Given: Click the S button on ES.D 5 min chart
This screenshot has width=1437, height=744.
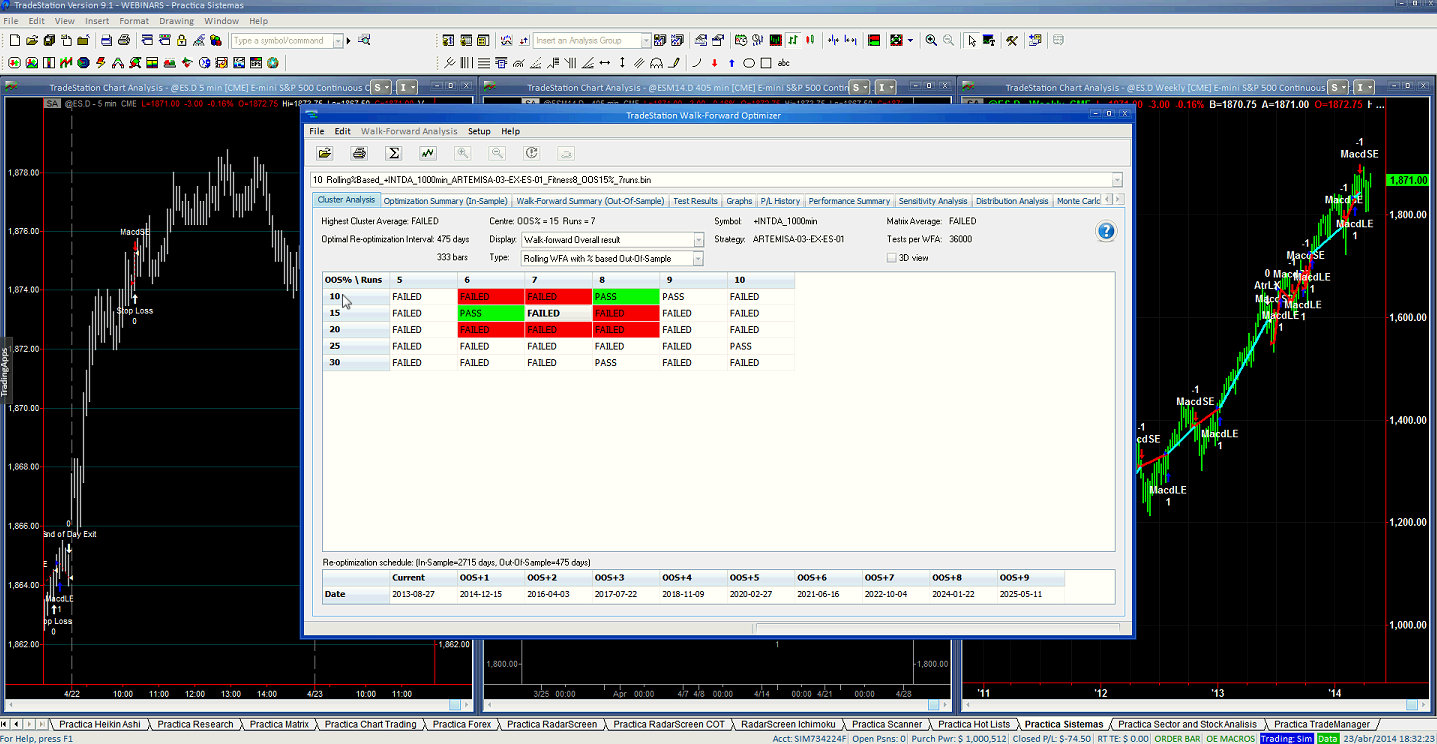Looking at the screenshot, I should 381,87.
